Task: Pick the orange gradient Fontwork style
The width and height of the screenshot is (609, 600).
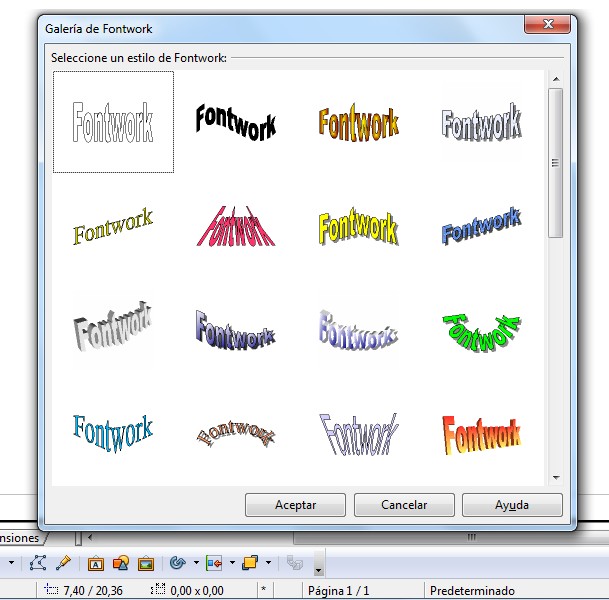Action: (x=358, y=122)
